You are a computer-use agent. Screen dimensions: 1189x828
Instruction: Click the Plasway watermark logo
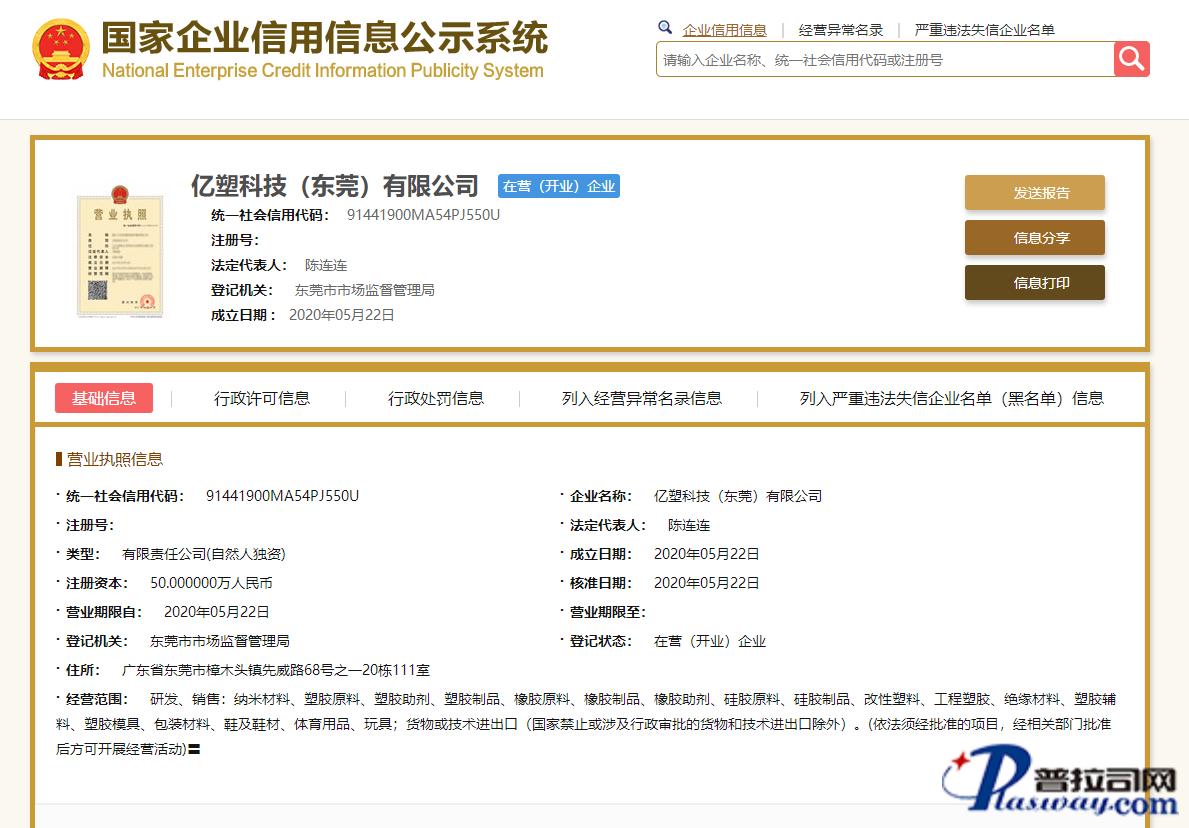tap(1060, 785)
